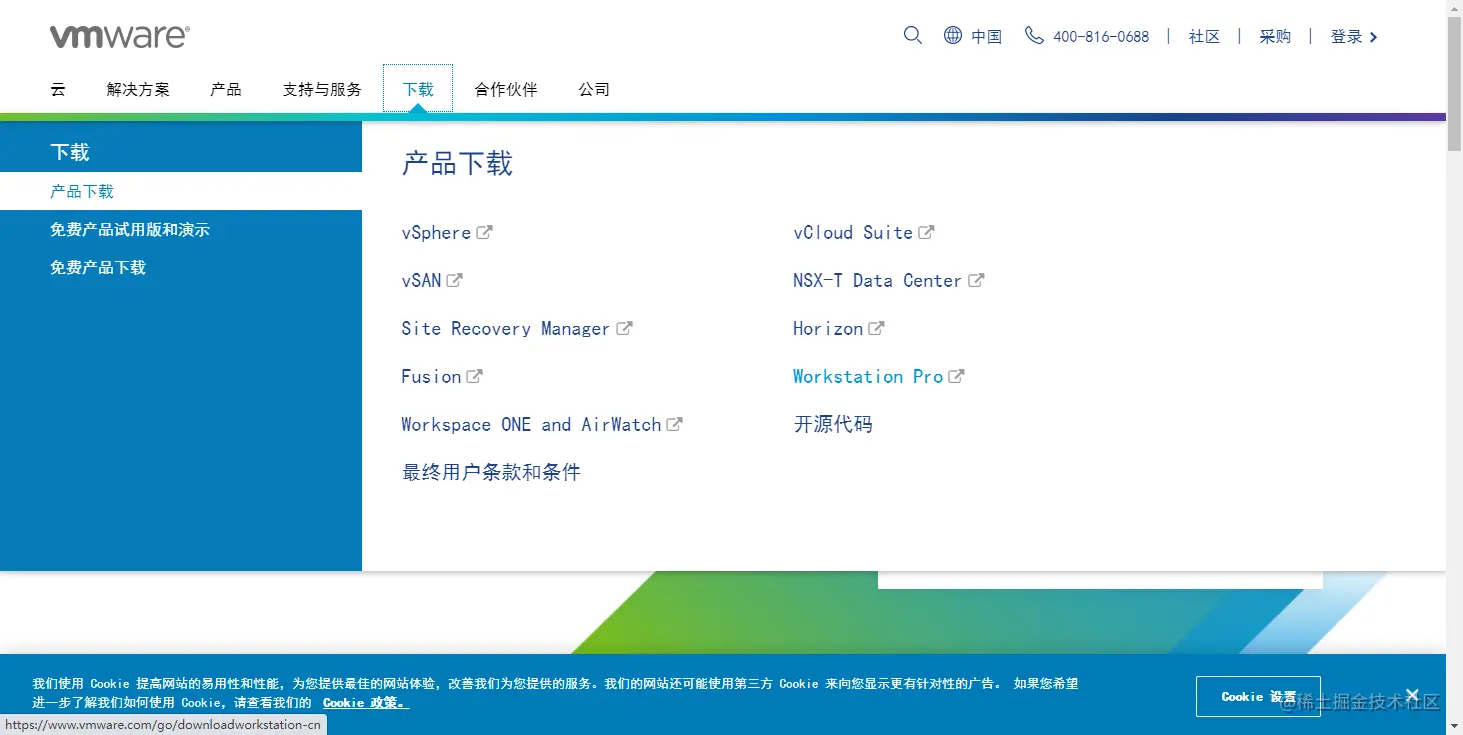Click the arrow next to 登录
This screenshot has height=735, width=1463.
[1374, 37]
